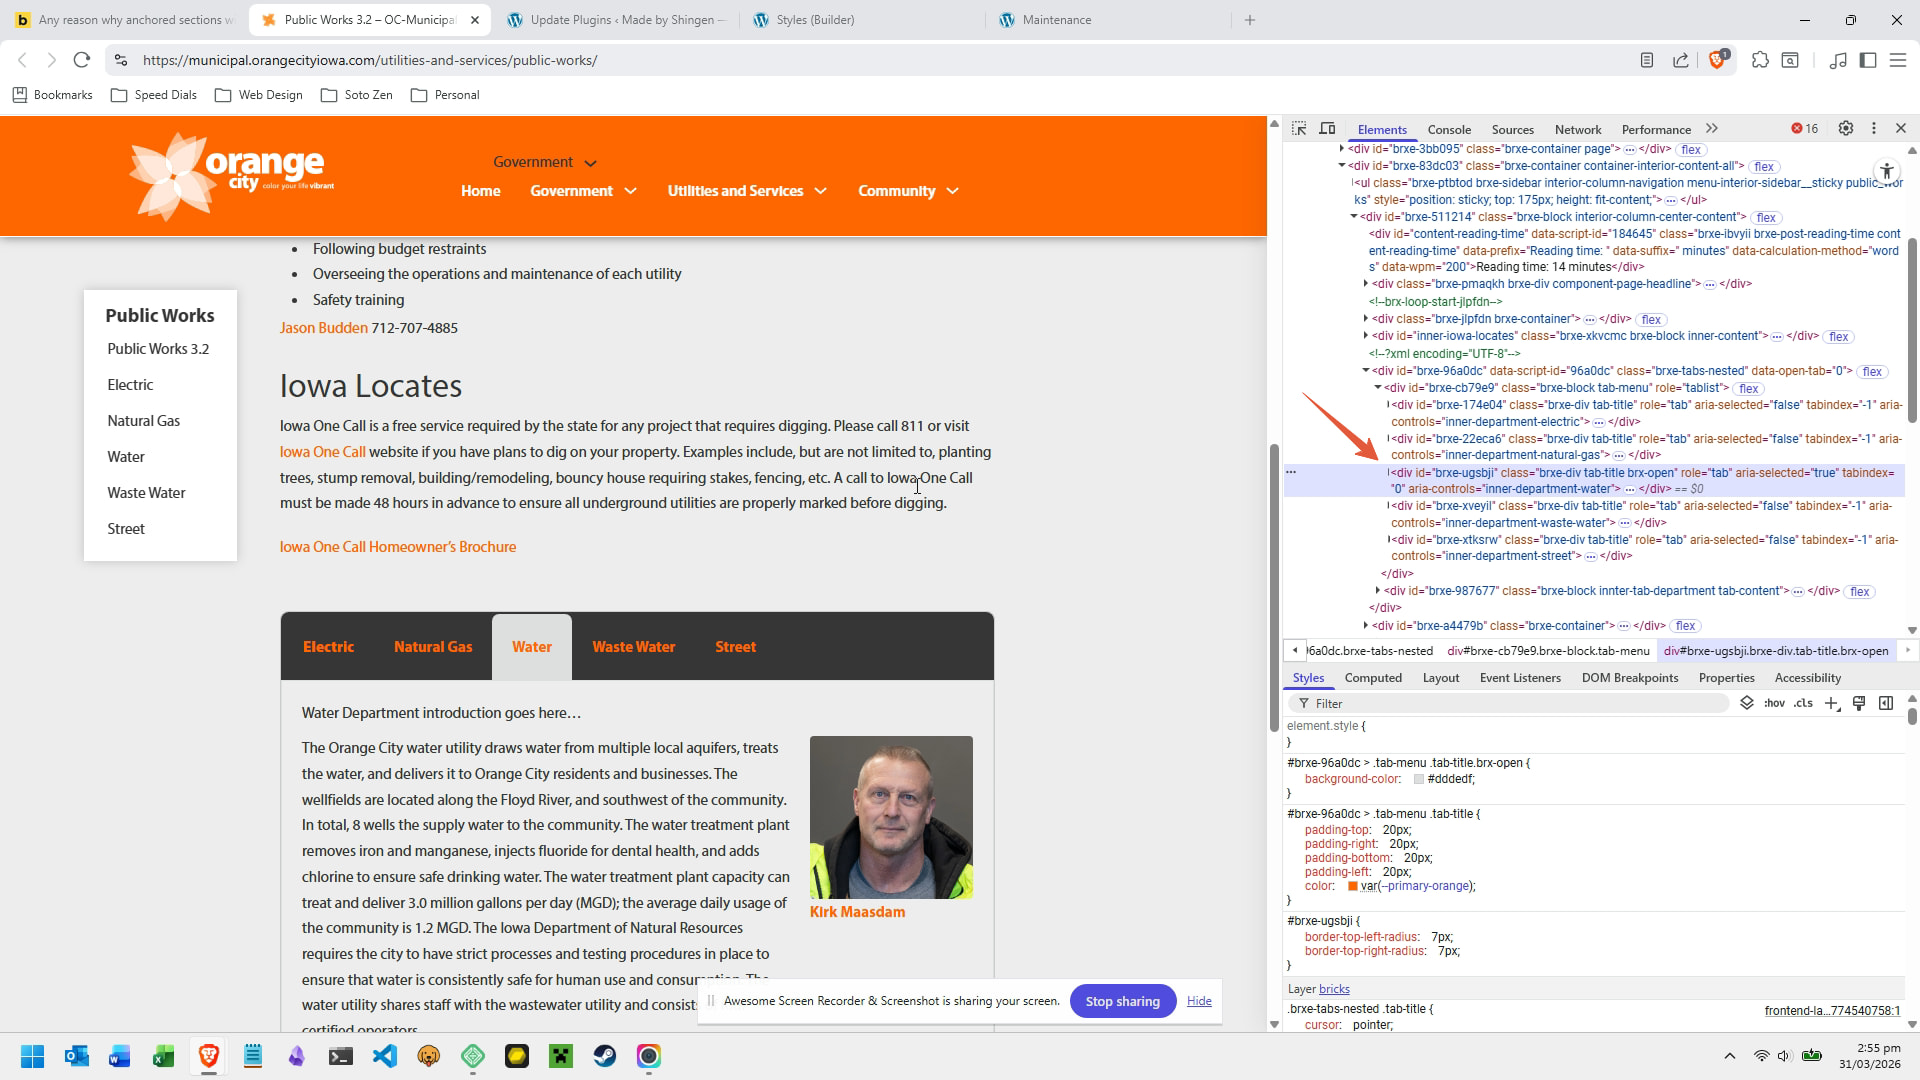Click the share page icon in address bar

pyautogui.click(x=1681, y=60)
